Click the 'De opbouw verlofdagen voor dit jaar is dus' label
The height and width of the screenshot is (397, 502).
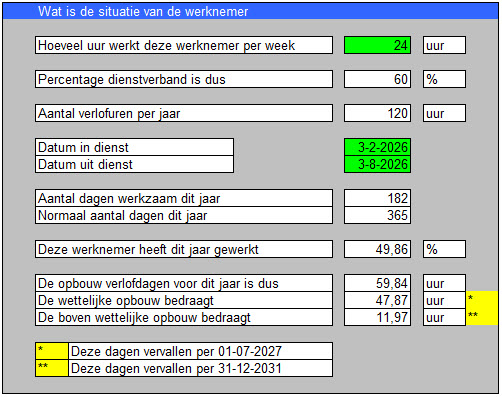point(184,283)
